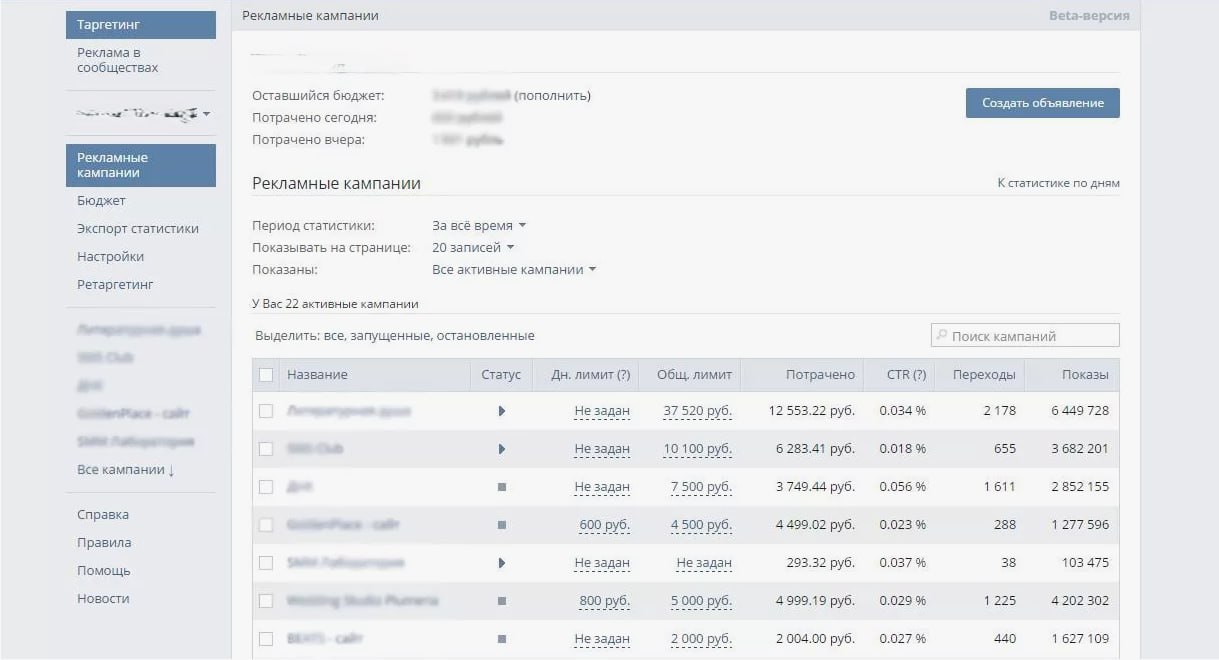Open the 'Все активные кампании' filter dropdown
1219x660 pixels.
(514, 270)
